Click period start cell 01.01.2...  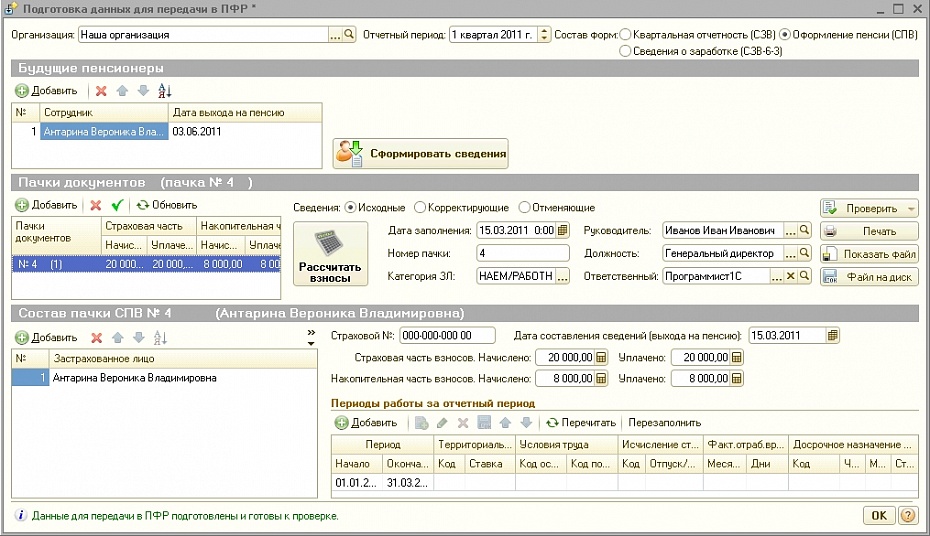pyautogui.click(x=357, y=483)
